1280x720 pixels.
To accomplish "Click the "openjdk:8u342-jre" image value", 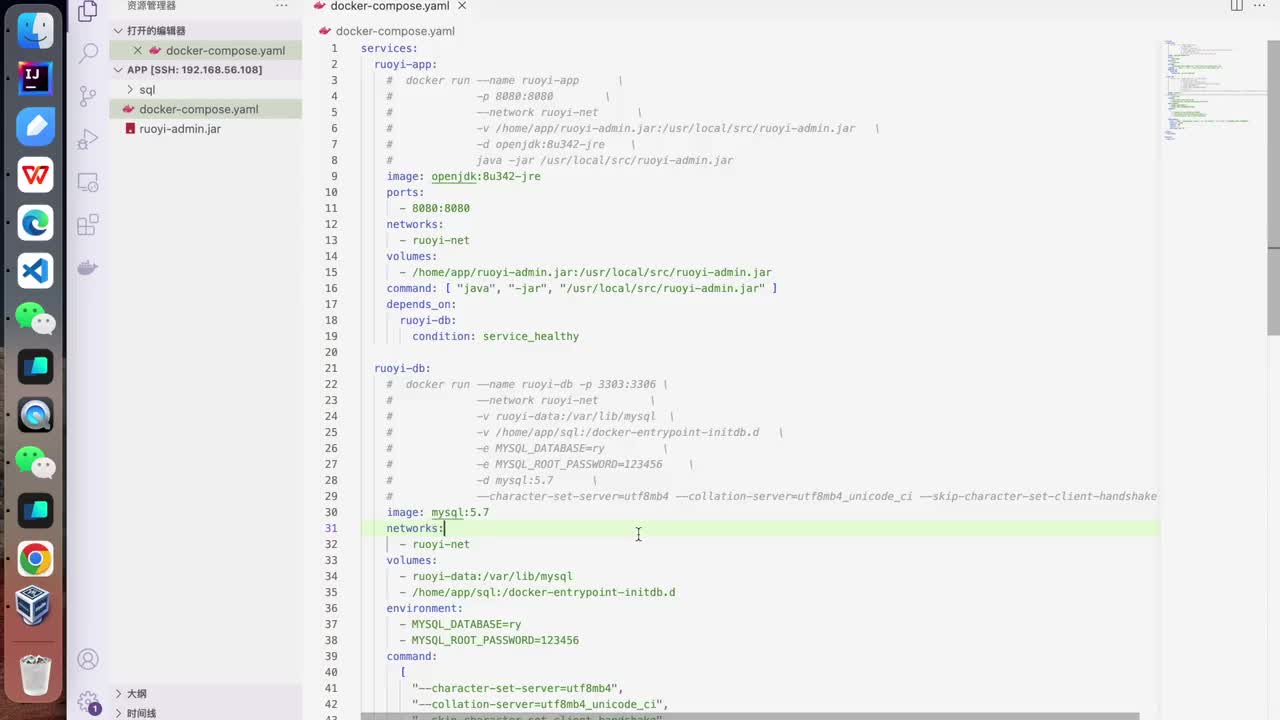I will tap(486, 176).
